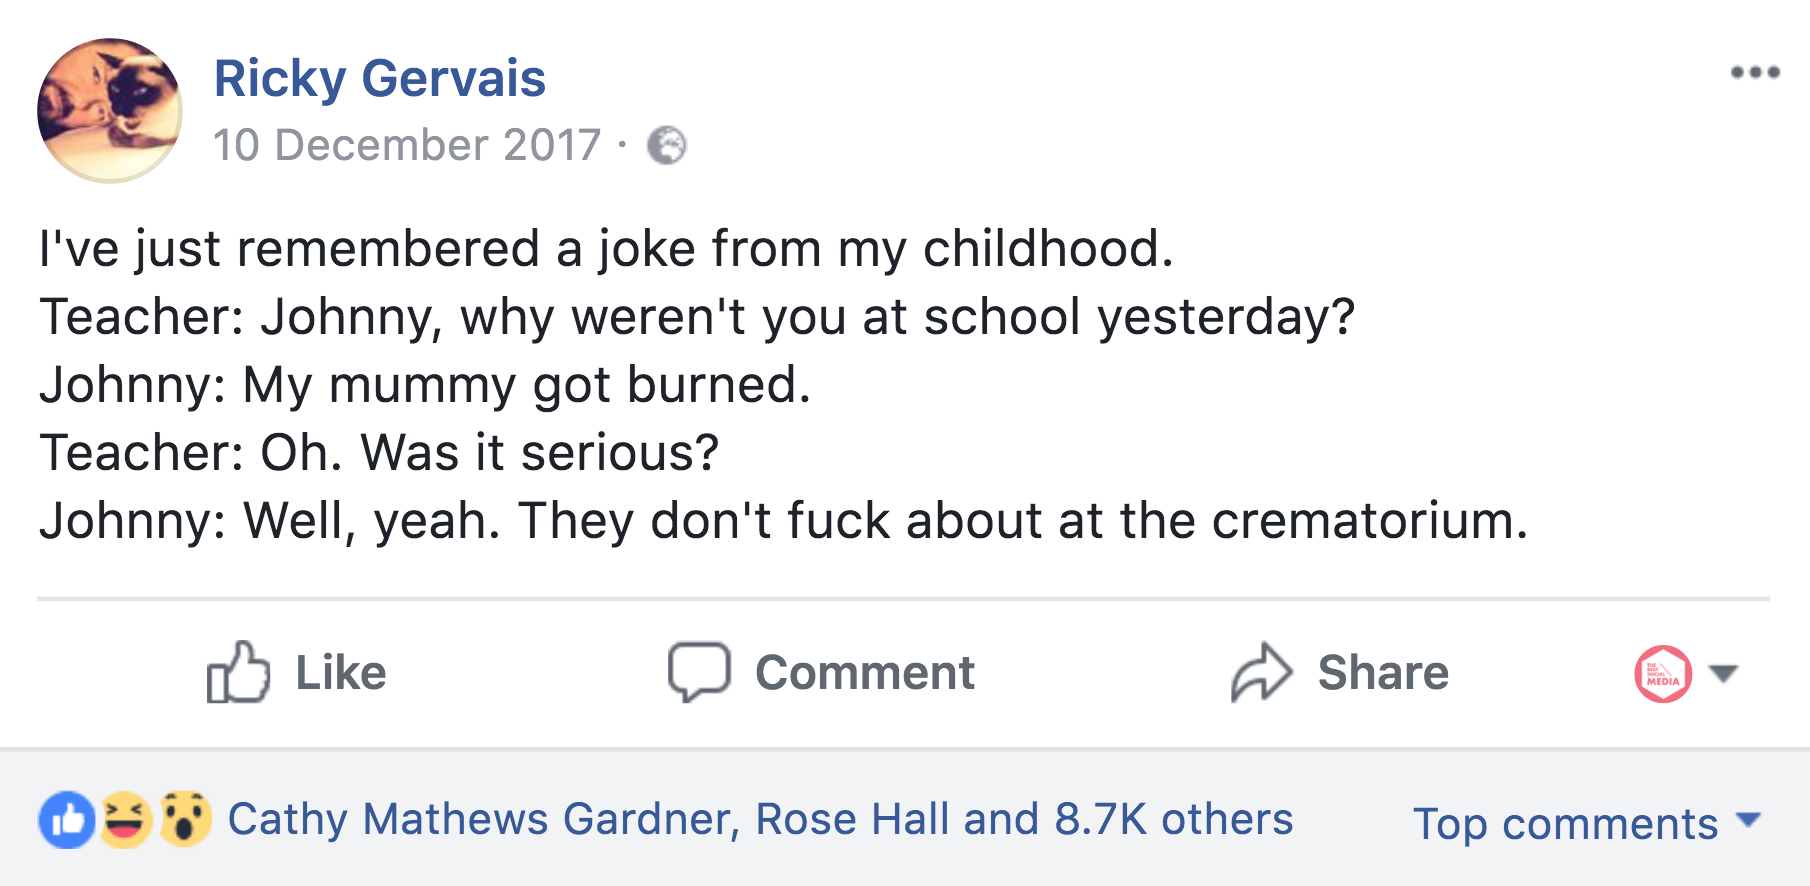Open the Top comments sorting dropdown
The width and height of the screenshot is (1810, 886).
click(1565, 824)
